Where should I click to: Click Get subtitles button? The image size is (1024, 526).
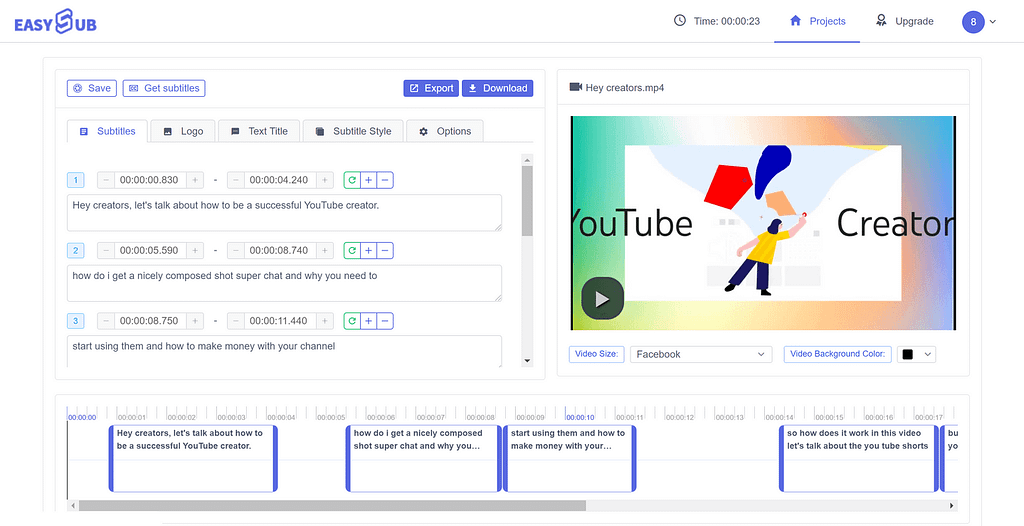tap(164, 88)
